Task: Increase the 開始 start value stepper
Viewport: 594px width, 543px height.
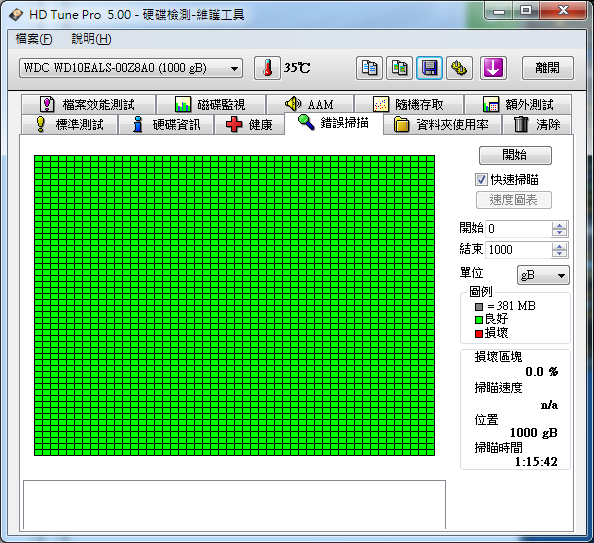Action: [560, 225]
